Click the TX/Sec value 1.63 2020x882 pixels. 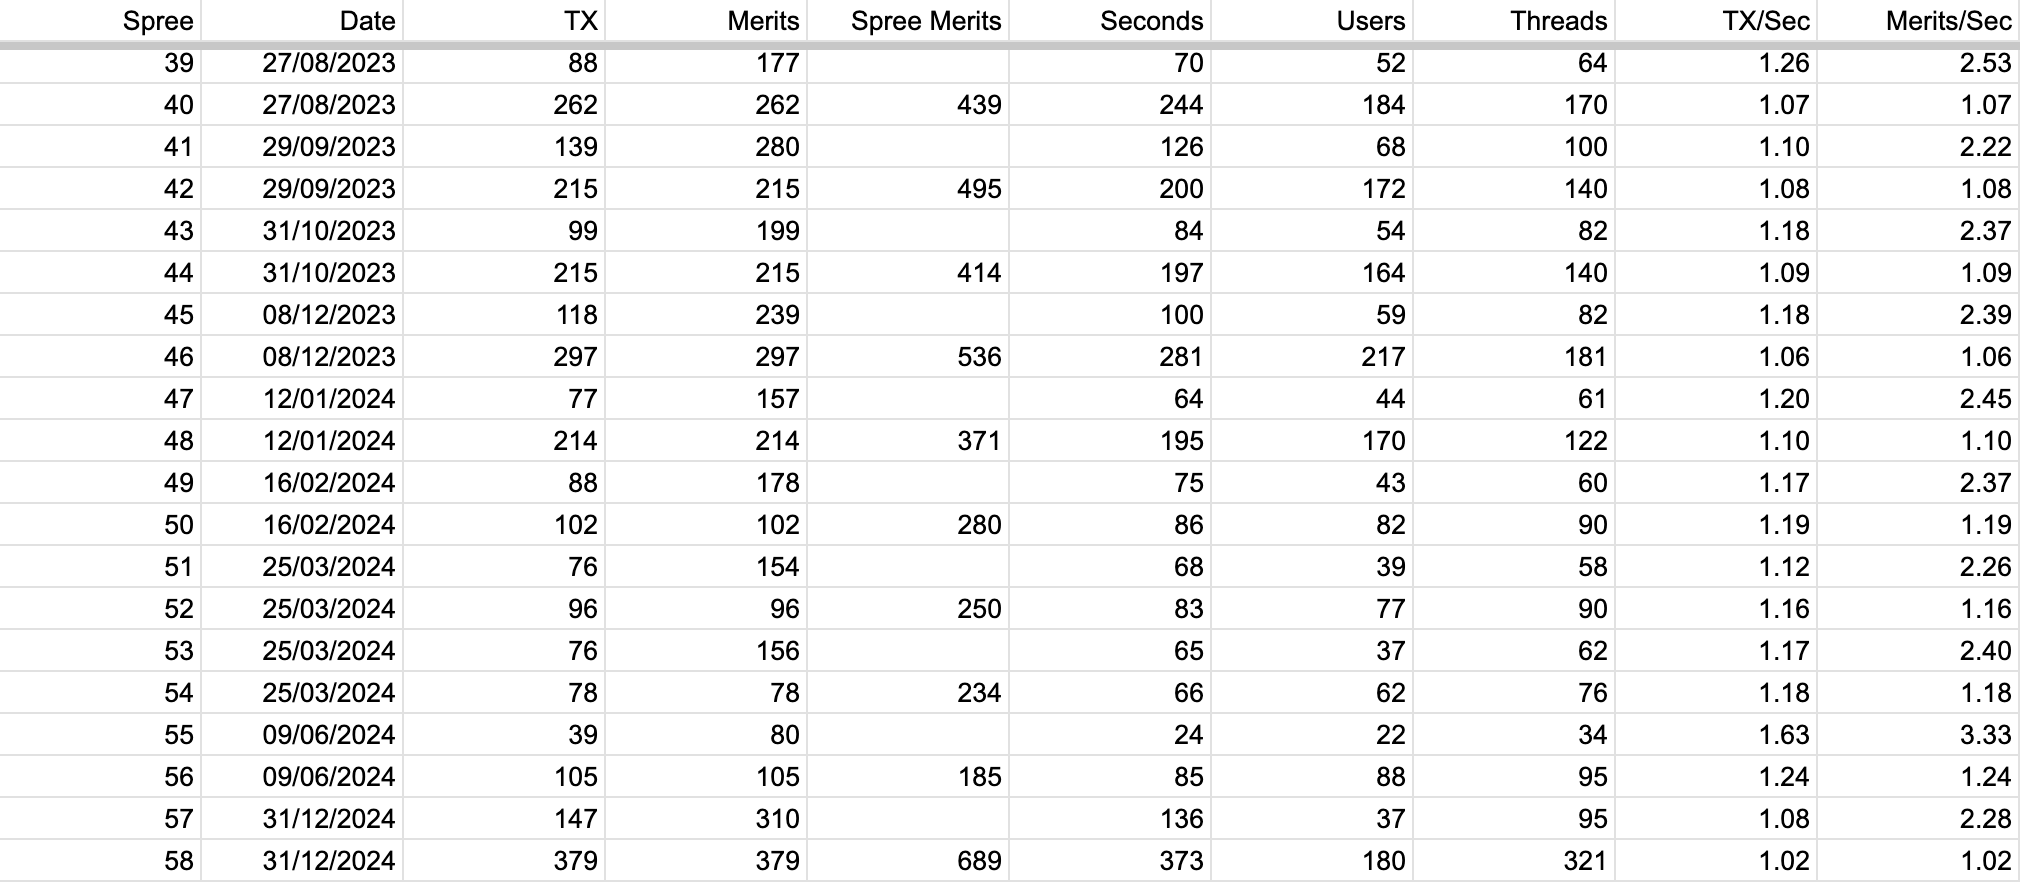tap(1715, 735)
